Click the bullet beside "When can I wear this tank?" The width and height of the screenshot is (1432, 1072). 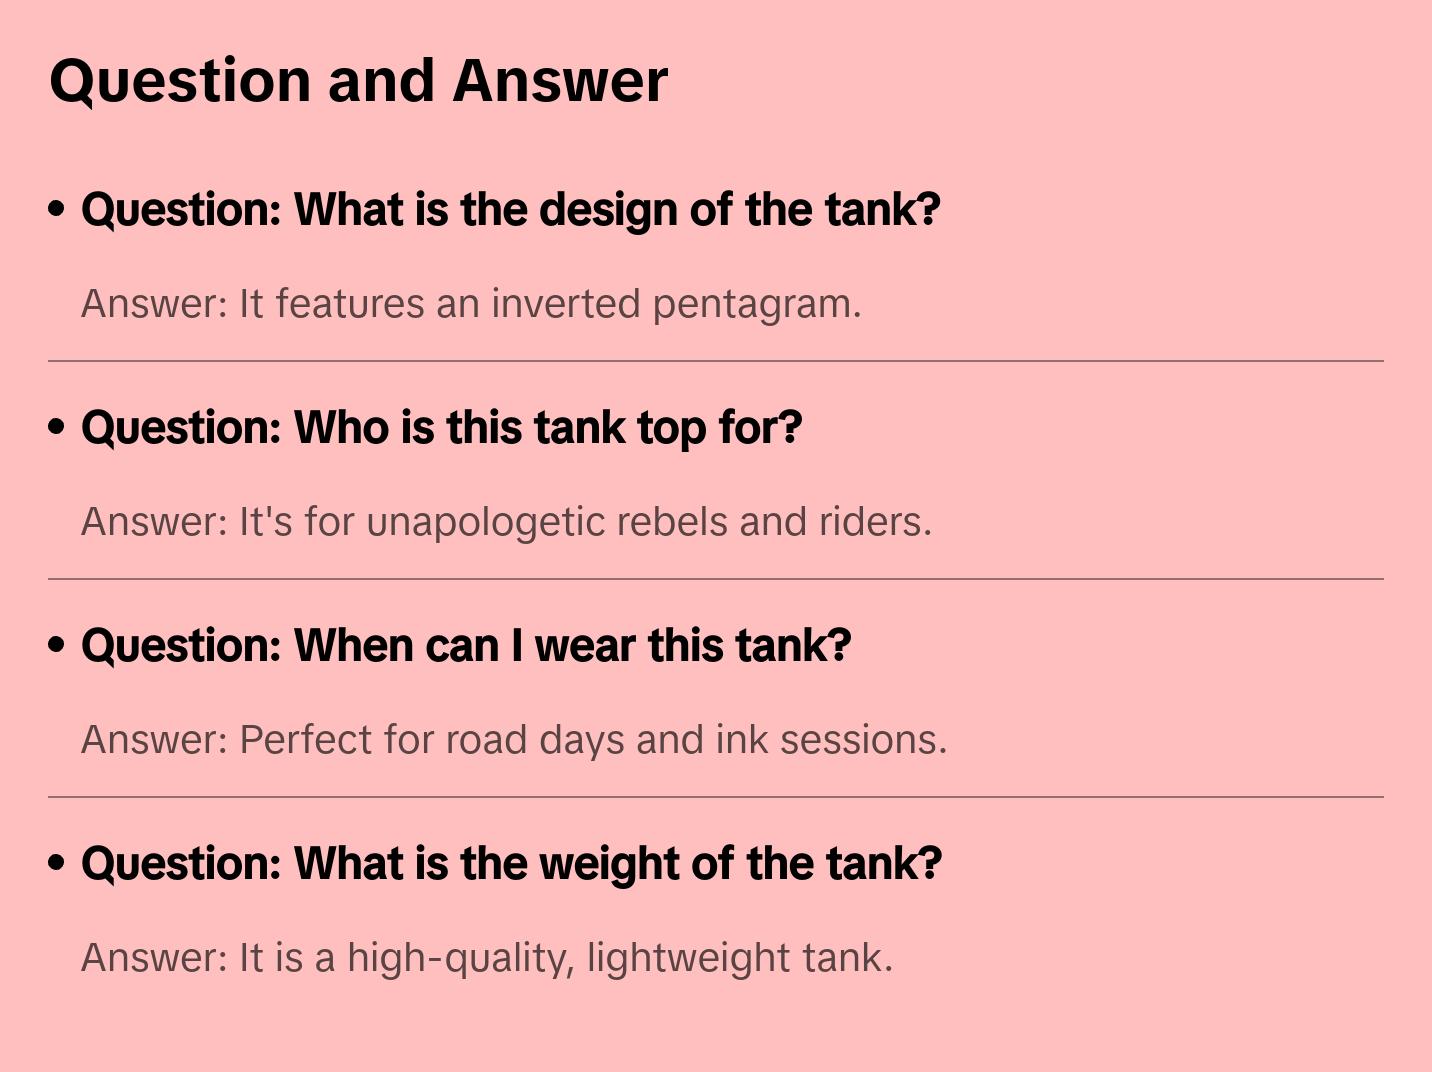(57, 646)
